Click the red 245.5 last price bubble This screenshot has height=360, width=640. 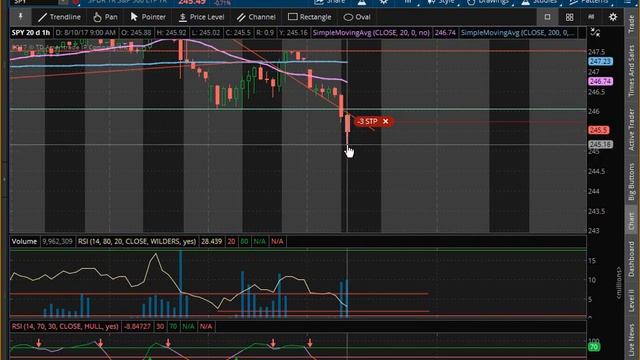[x=599, y=130]
